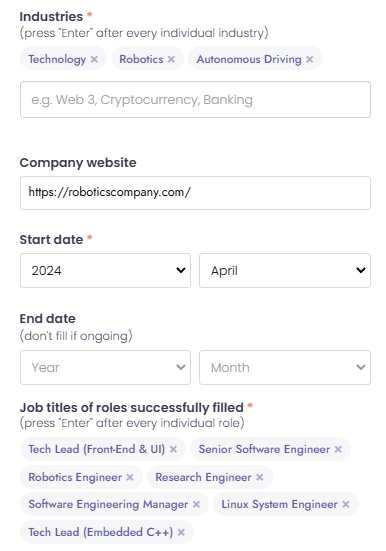Delete Software Engineering Manager role tag
Viewport: 386px width, 551px height.
pos(196,504)
